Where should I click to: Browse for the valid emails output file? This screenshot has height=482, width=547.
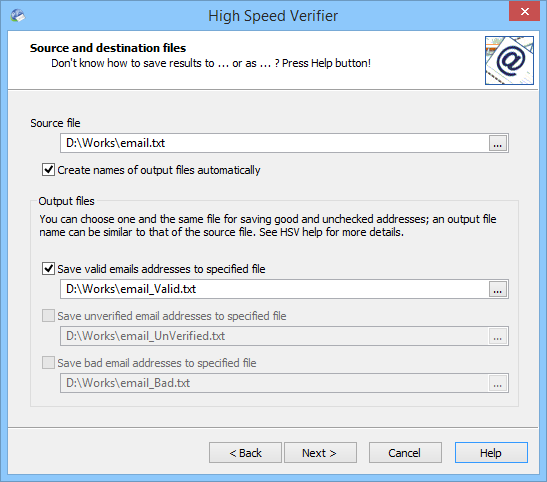[497, 289]
